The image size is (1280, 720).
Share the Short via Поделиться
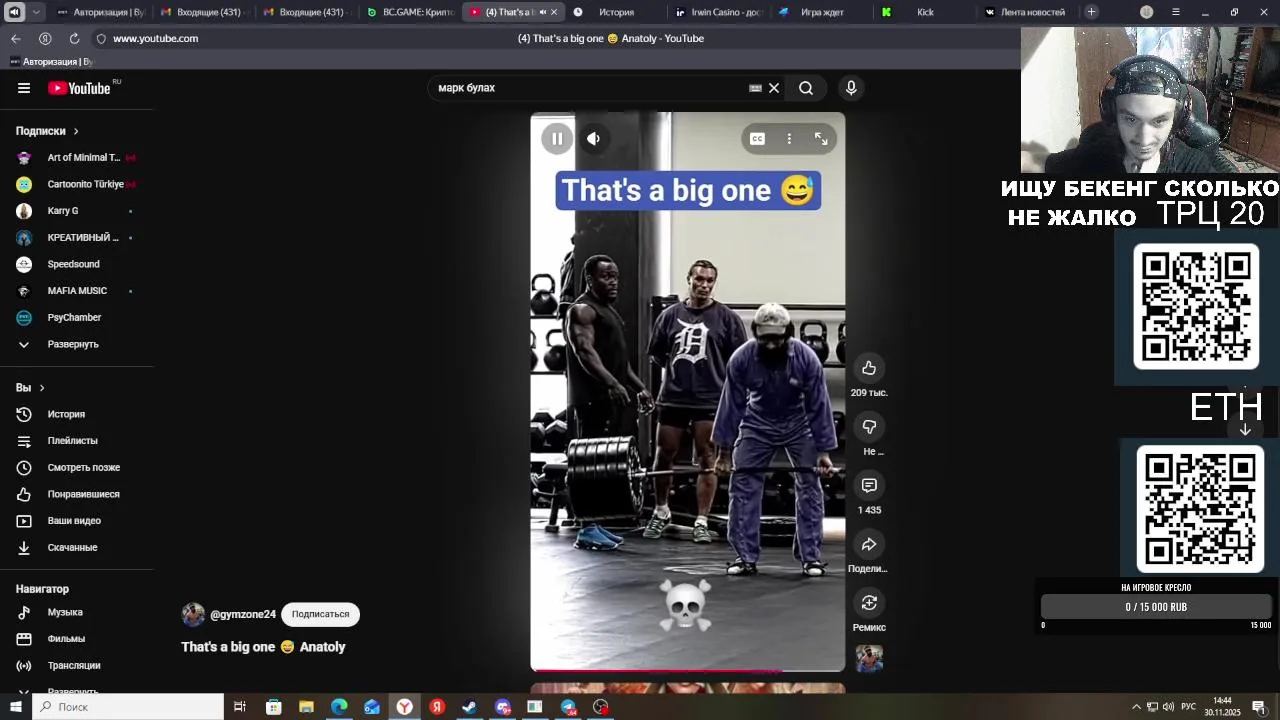(869, 544)
